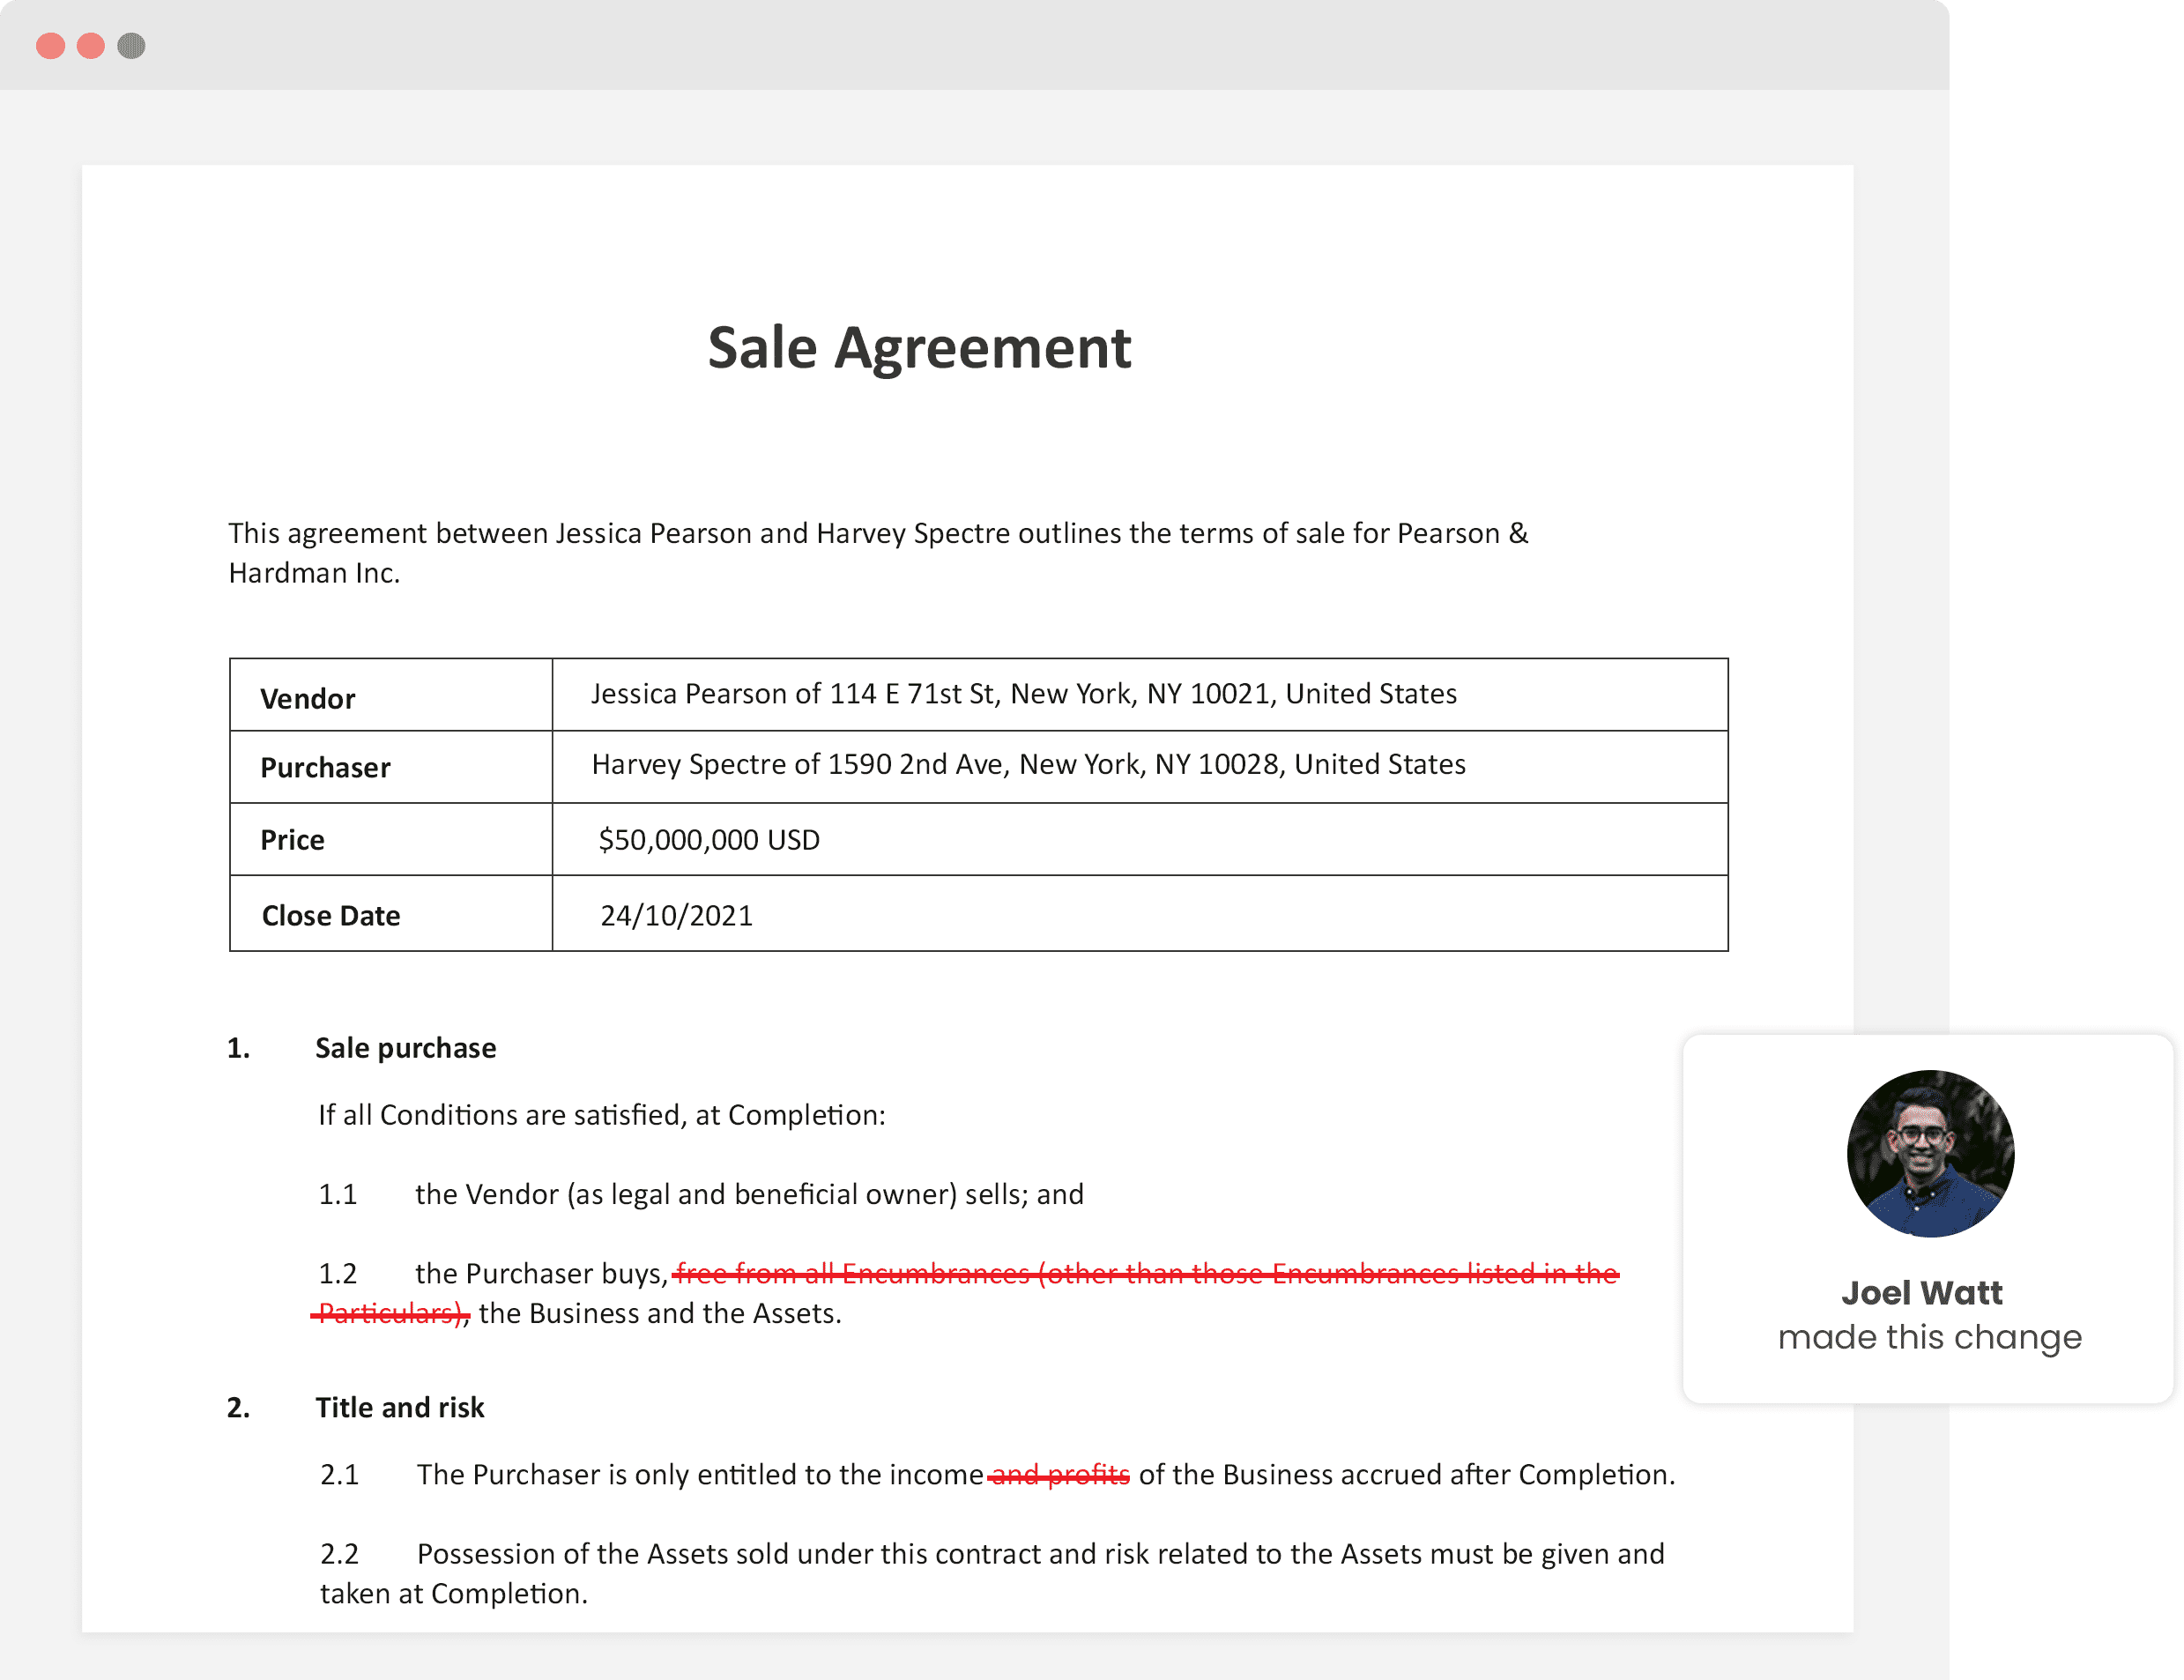Click the second red window dot
The width and height of the screenshot is (2184, 1680).
click(x=91, y=46)
